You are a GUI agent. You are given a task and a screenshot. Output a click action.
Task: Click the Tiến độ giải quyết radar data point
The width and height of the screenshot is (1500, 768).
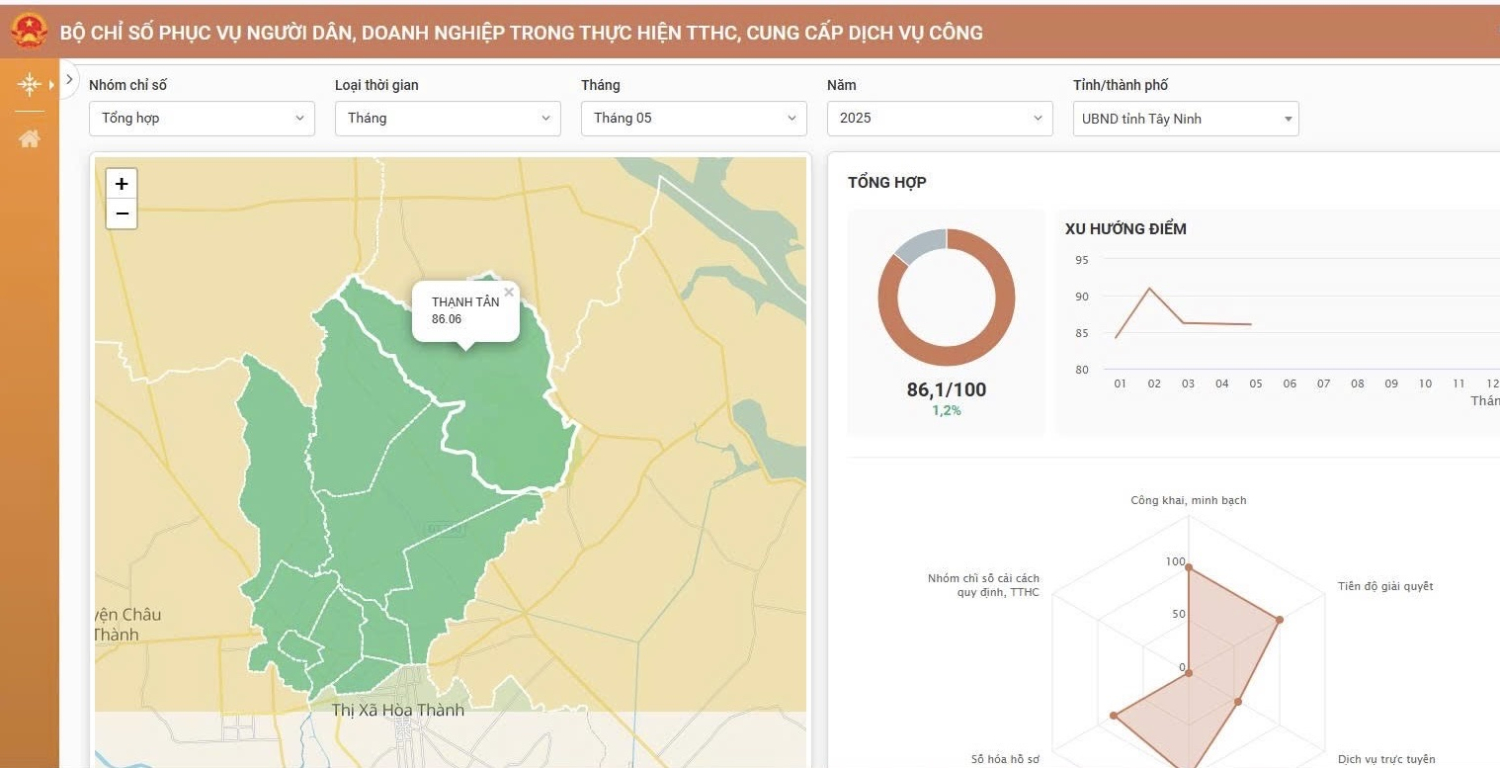pos(1279,620)
